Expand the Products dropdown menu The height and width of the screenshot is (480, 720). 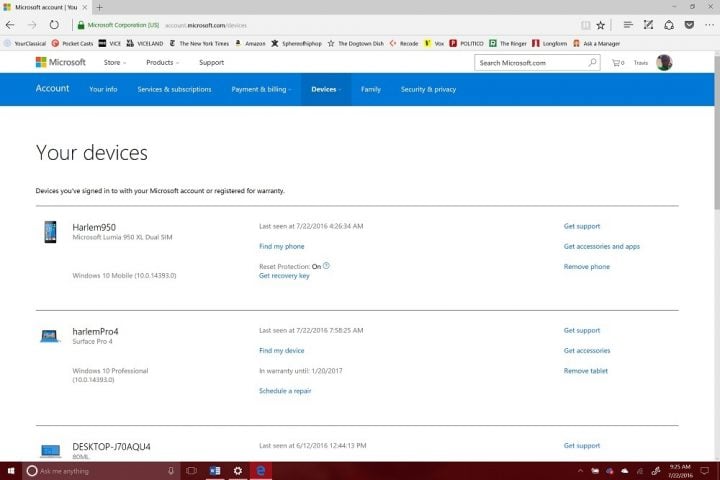(163, 62)
